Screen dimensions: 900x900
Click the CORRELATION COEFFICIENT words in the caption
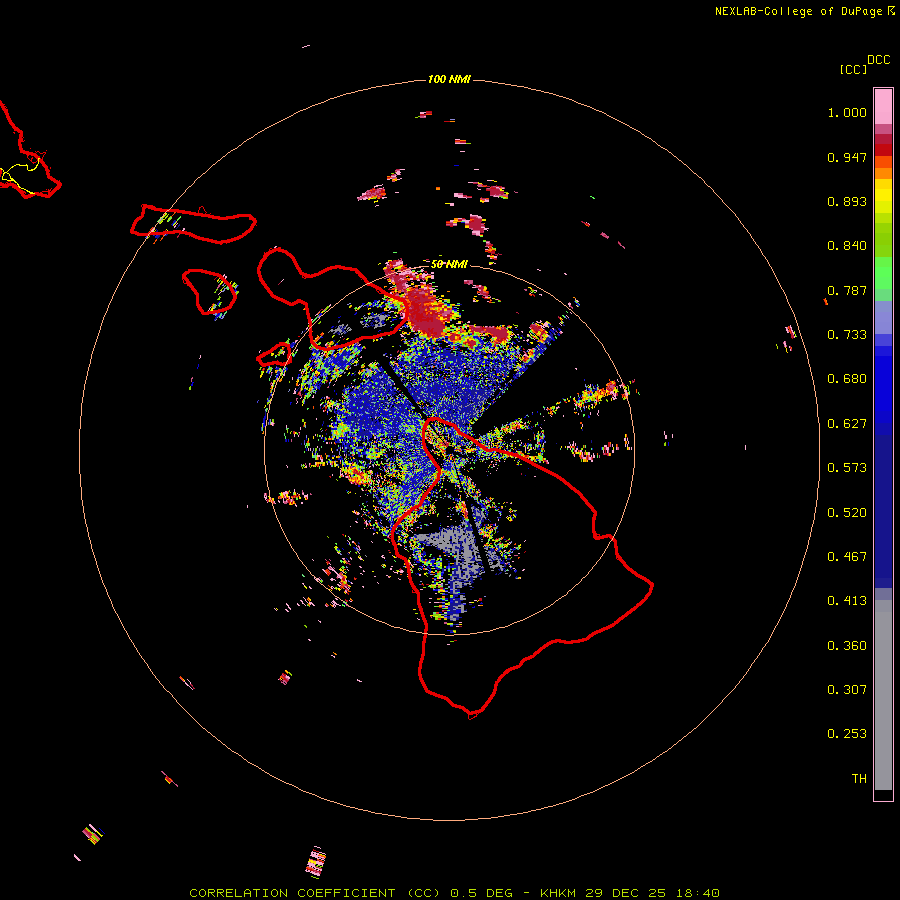[292, 893]
